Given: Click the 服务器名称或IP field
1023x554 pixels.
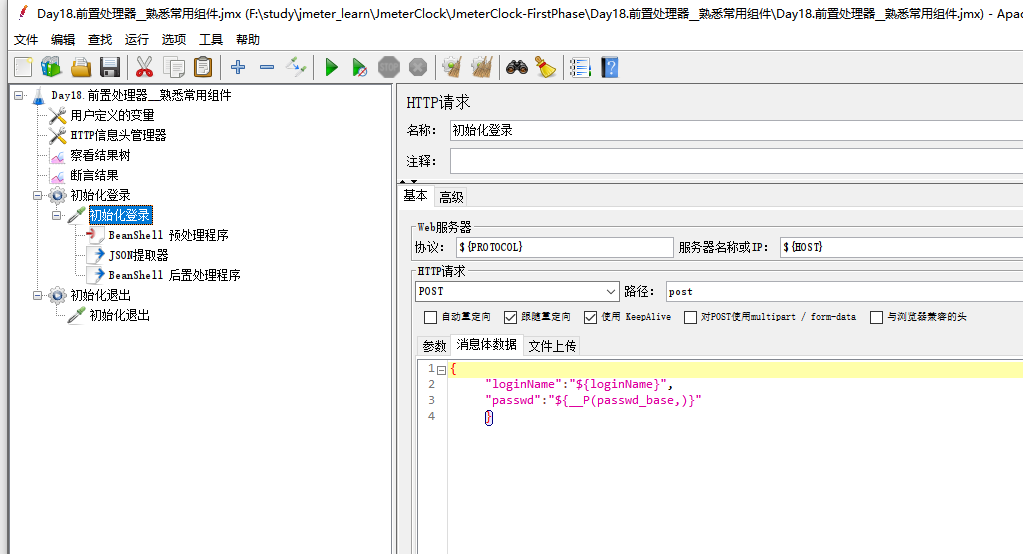Looking at the screenshot, I should [x=901, y=247].
